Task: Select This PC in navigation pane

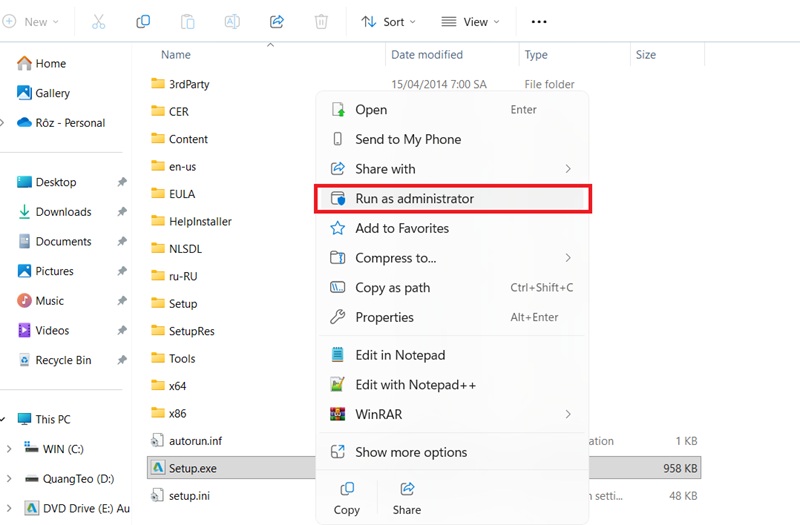Action: coord(44,419)
